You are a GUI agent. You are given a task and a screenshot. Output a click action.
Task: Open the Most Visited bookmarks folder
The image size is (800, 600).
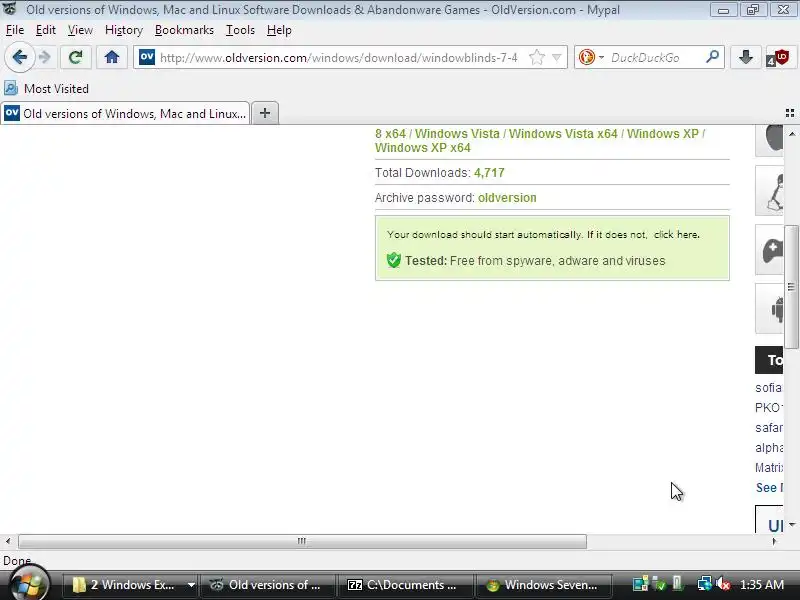pos(47,89)
